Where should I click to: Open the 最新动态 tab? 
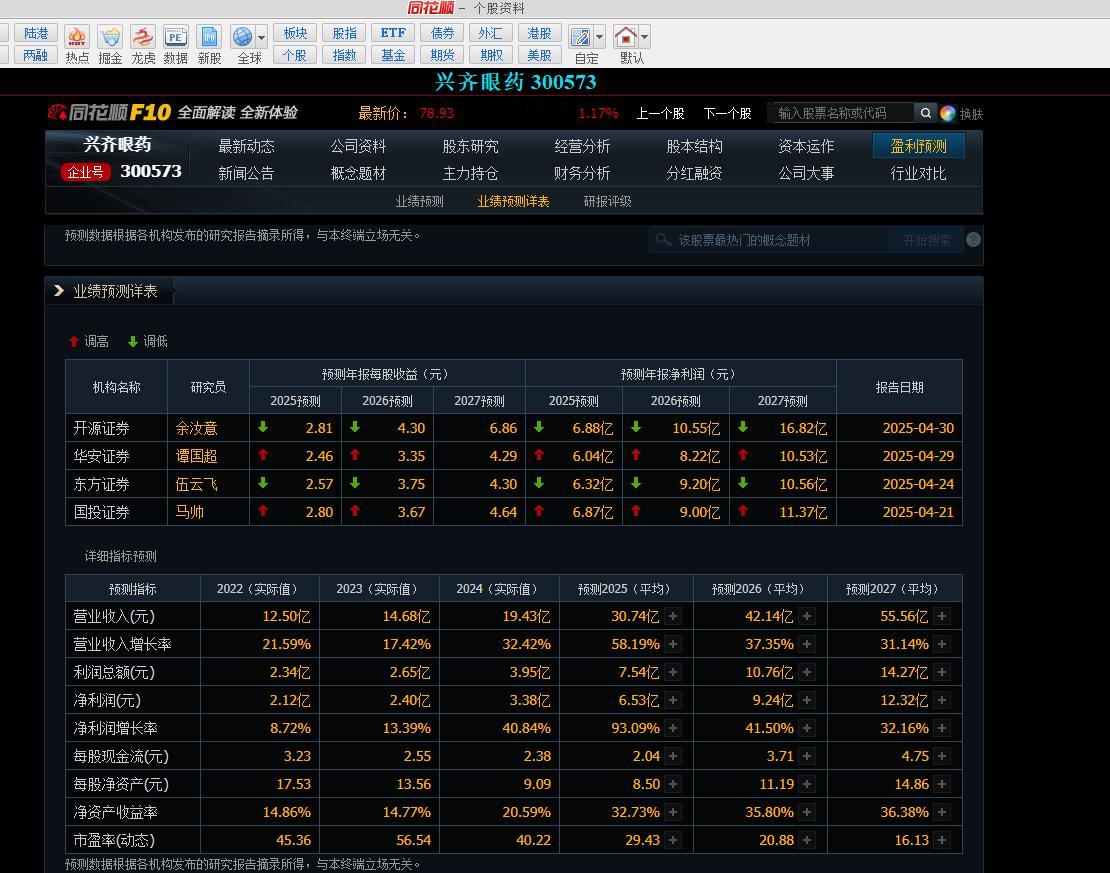click(x=246, y=146)
